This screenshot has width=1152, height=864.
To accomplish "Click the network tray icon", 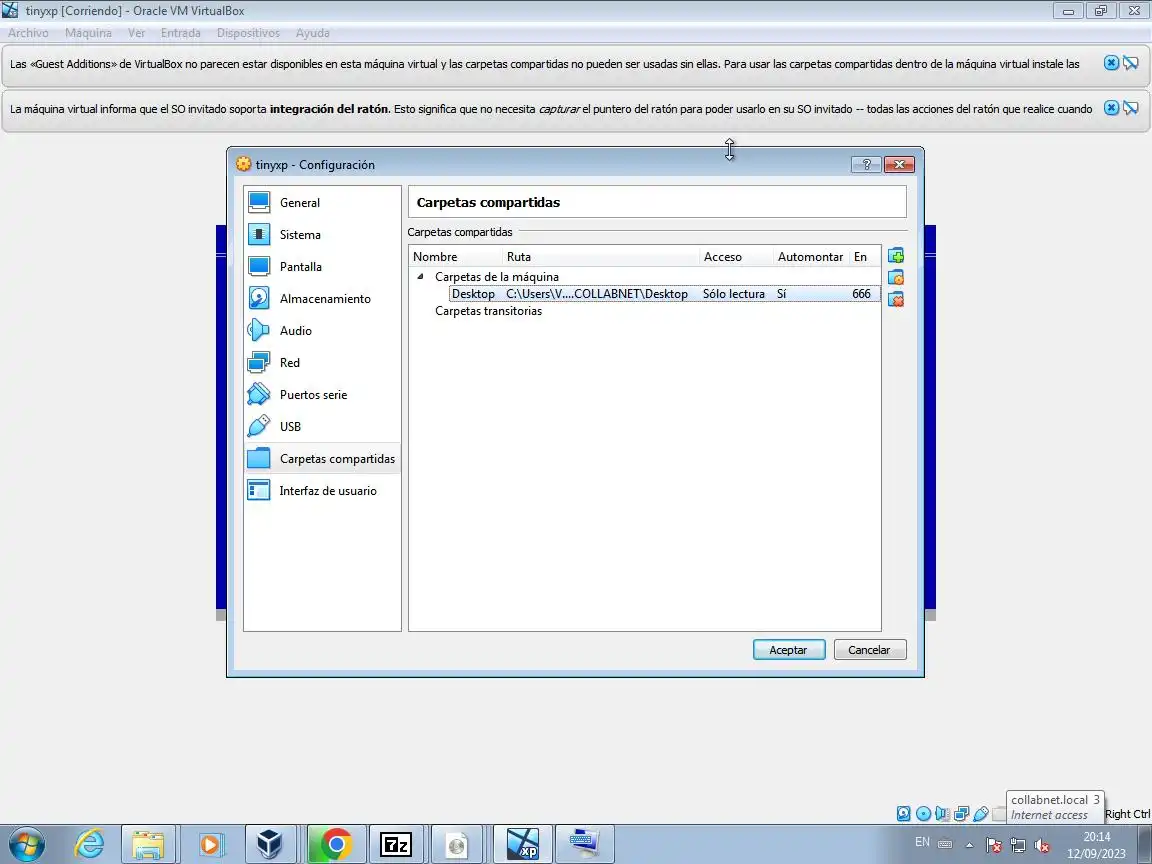I will pos(1018,845).
